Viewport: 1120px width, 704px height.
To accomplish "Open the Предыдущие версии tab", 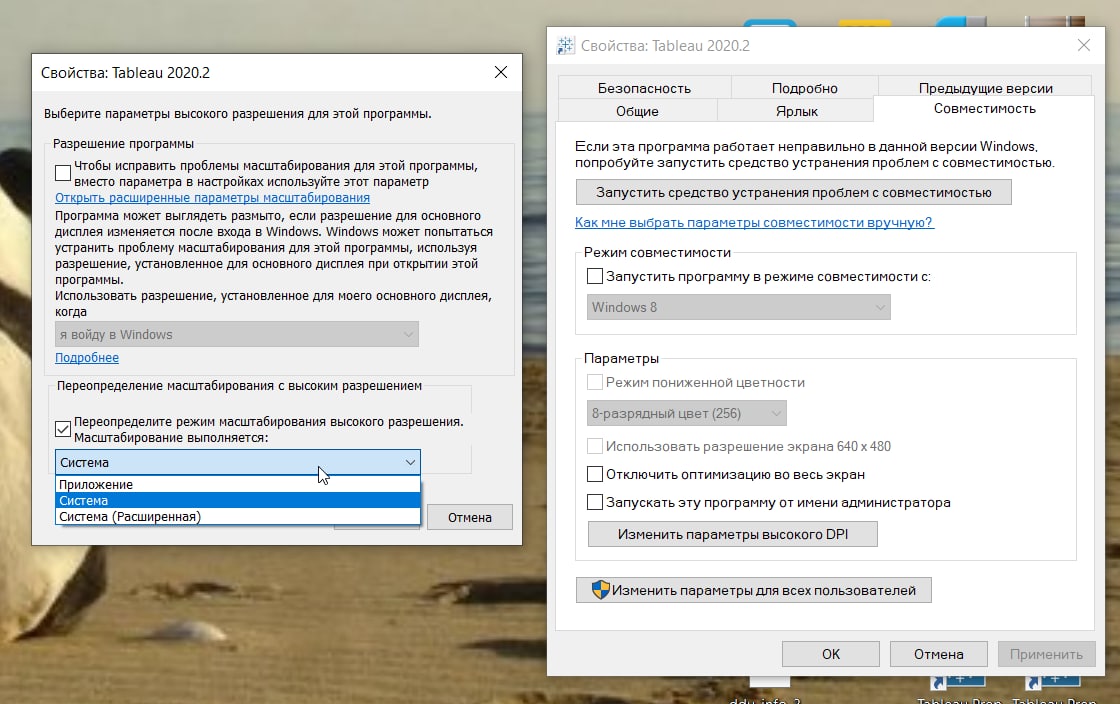I will (x=986, y=88).
